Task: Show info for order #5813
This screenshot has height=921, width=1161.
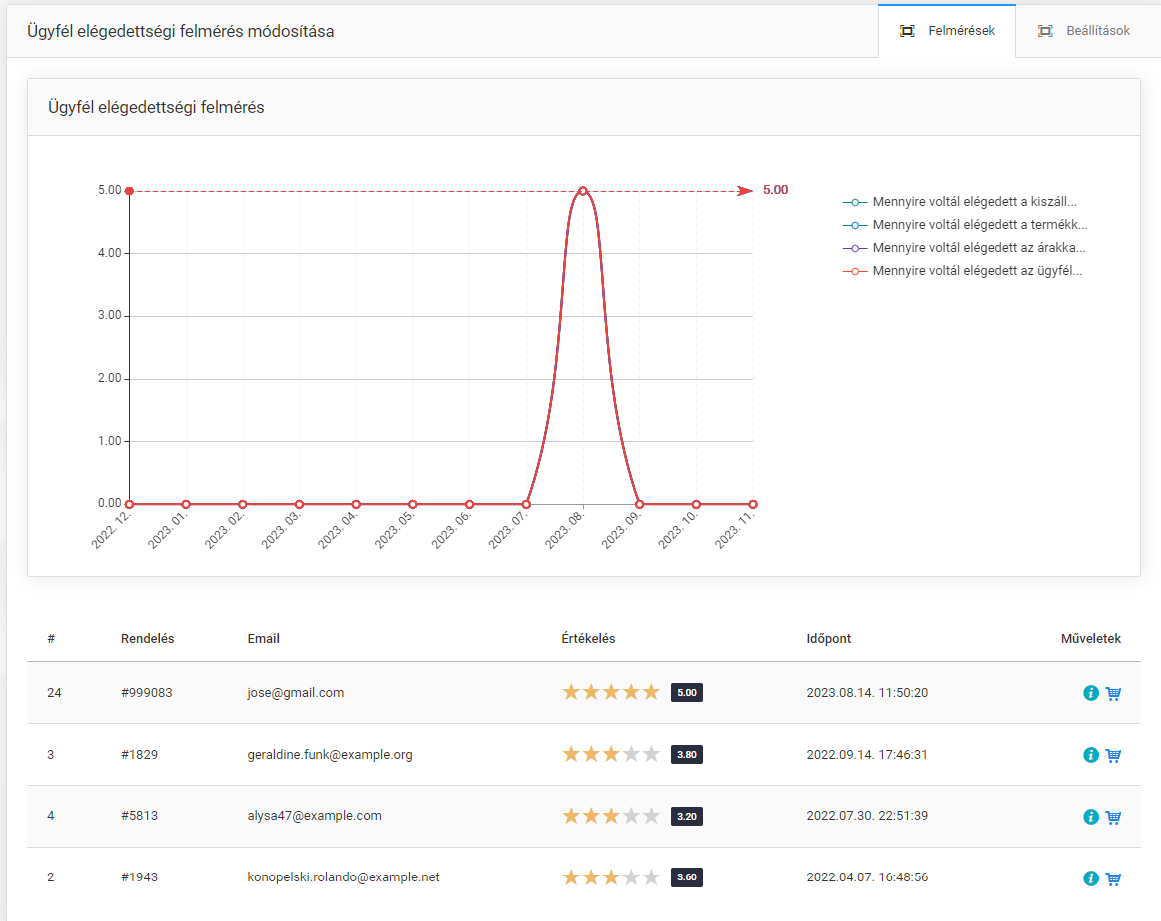Action: point(1091,817)
